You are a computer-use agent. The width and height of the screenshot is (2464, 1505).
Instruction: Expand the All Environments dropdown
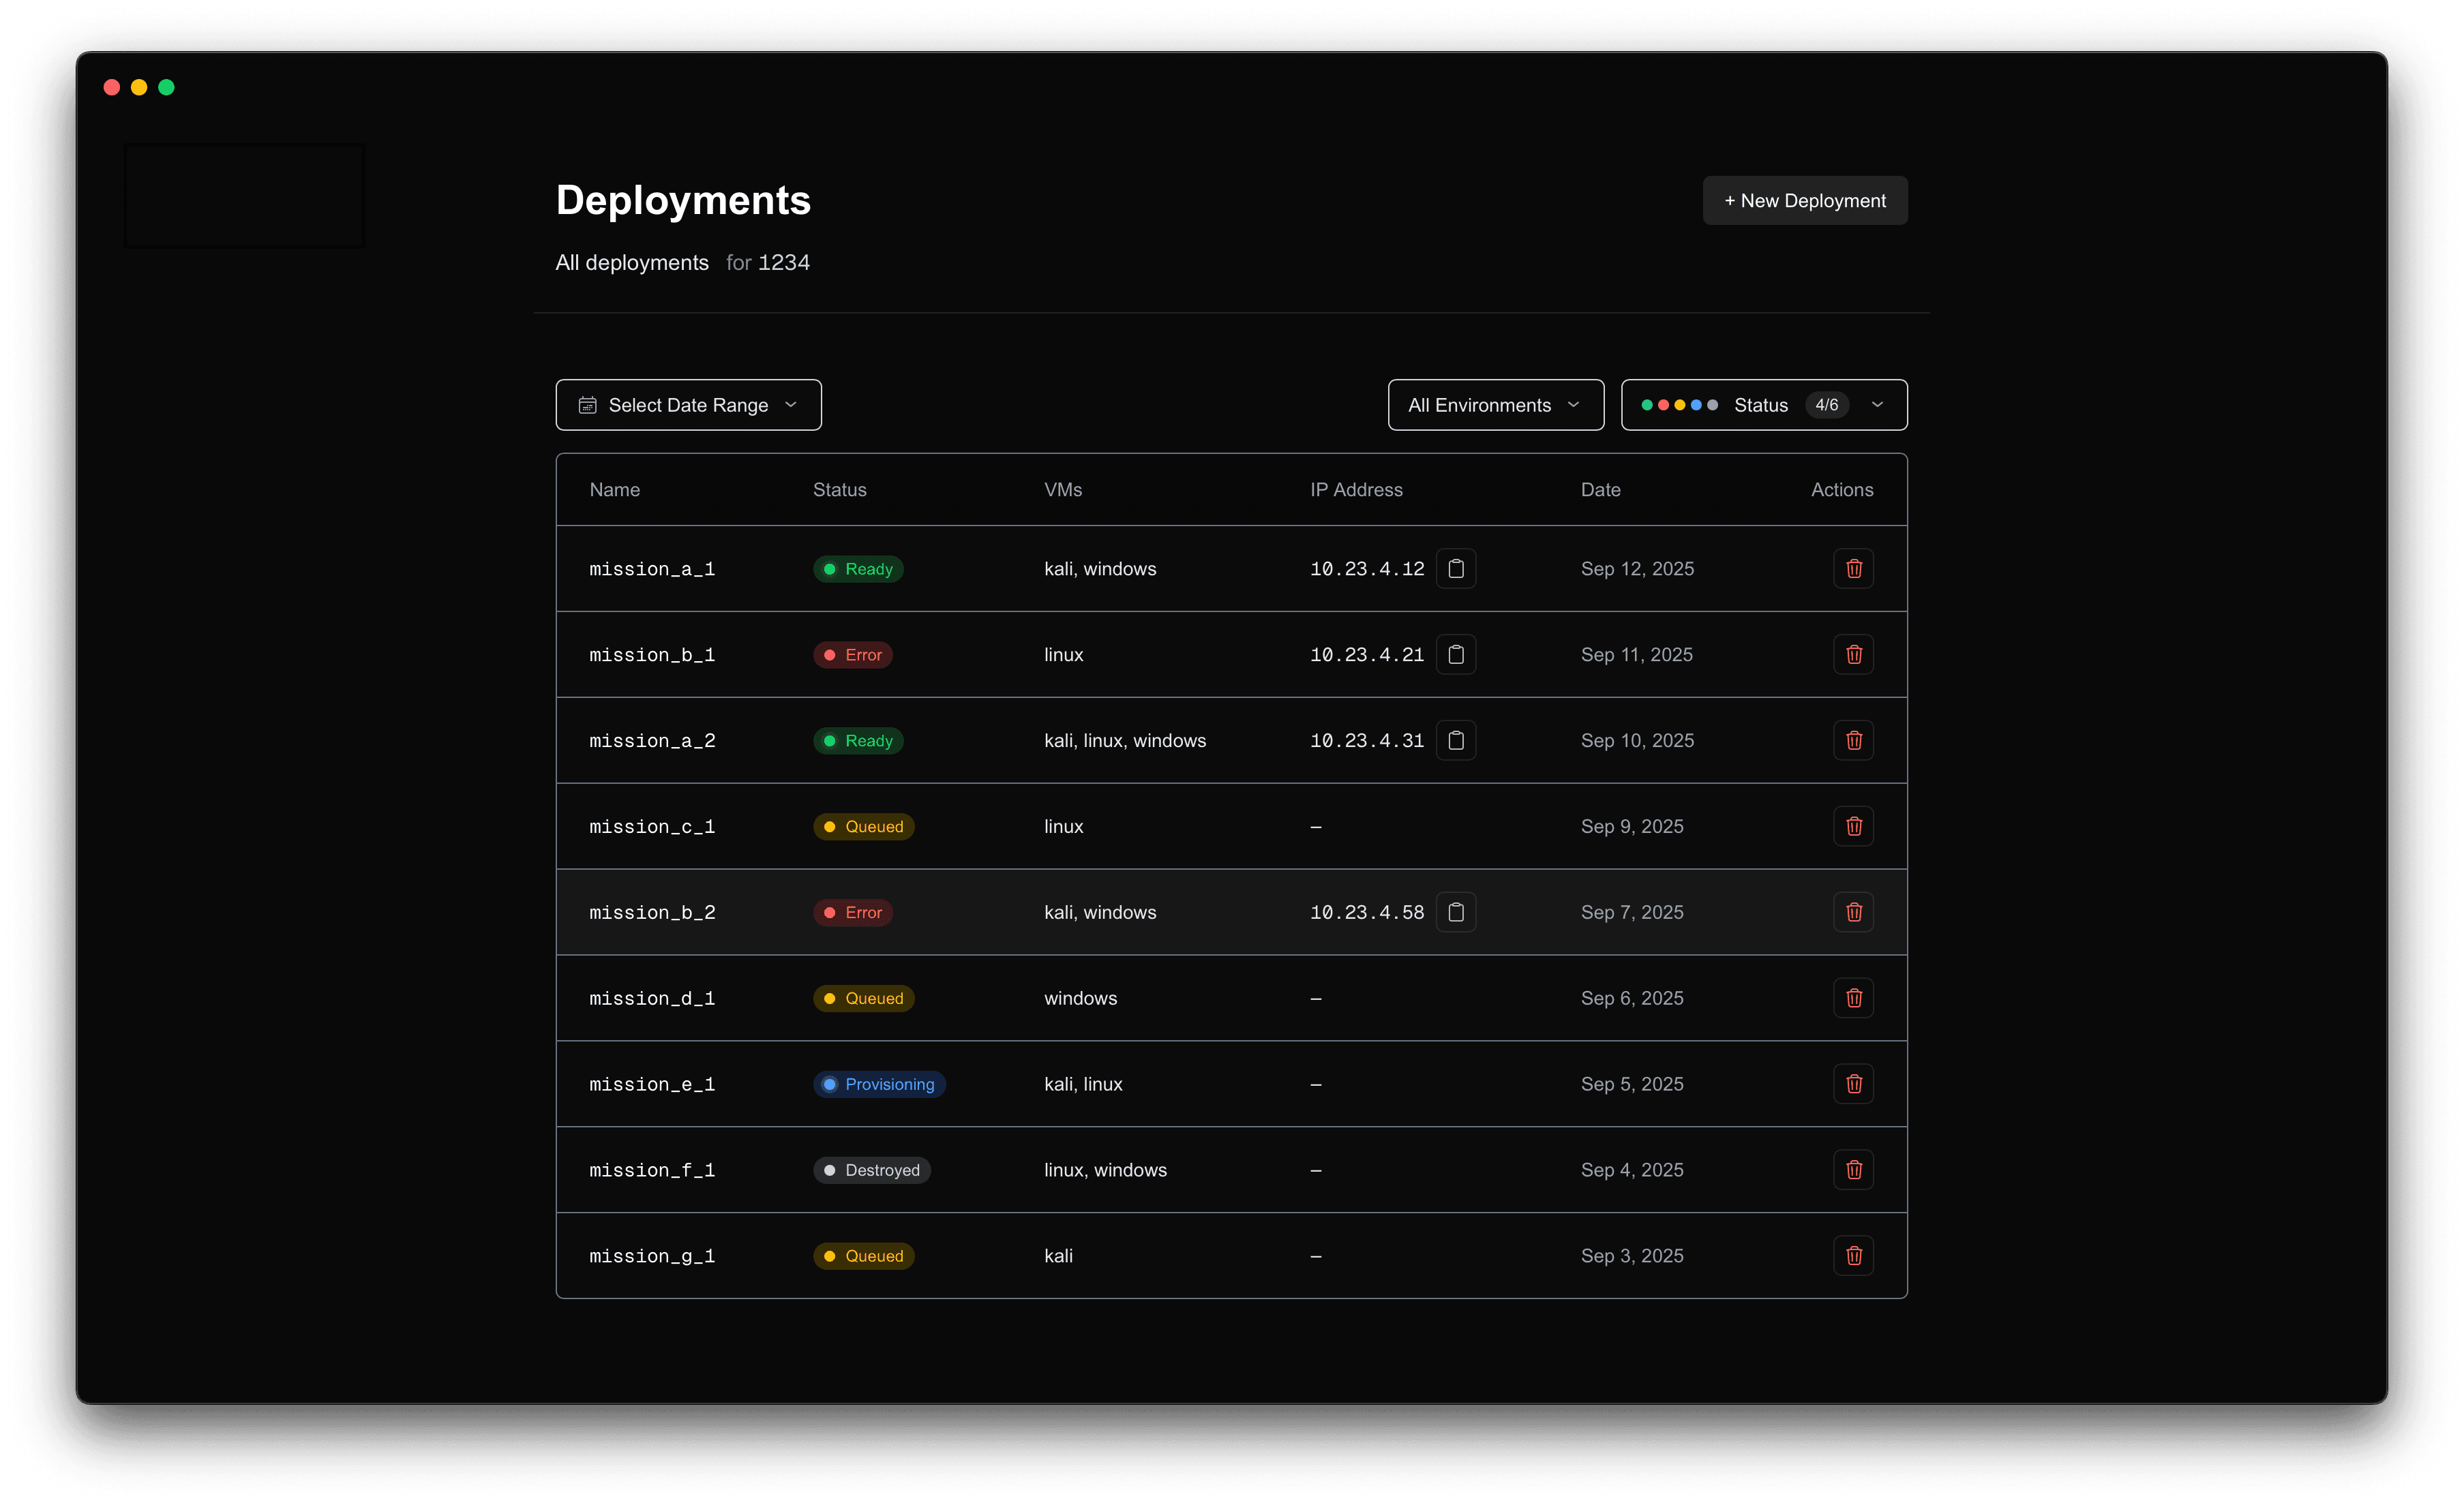[1495, 405]
